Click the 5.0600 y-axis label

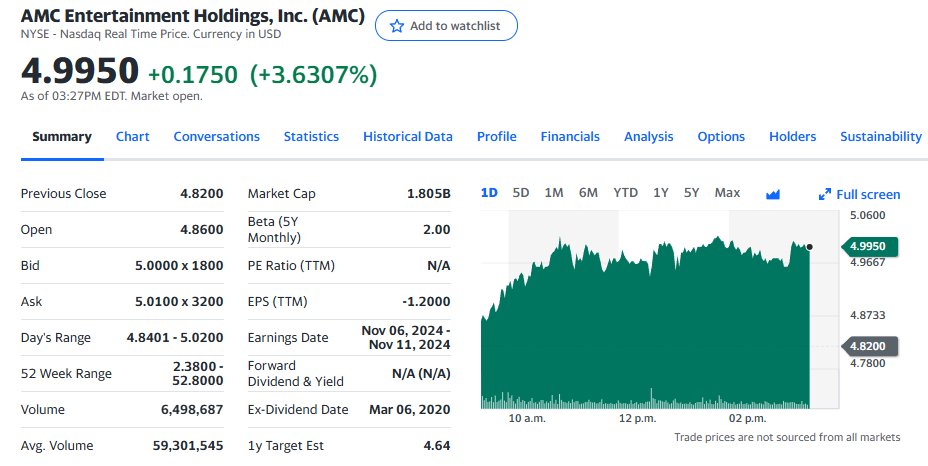(x=868, y=216)
